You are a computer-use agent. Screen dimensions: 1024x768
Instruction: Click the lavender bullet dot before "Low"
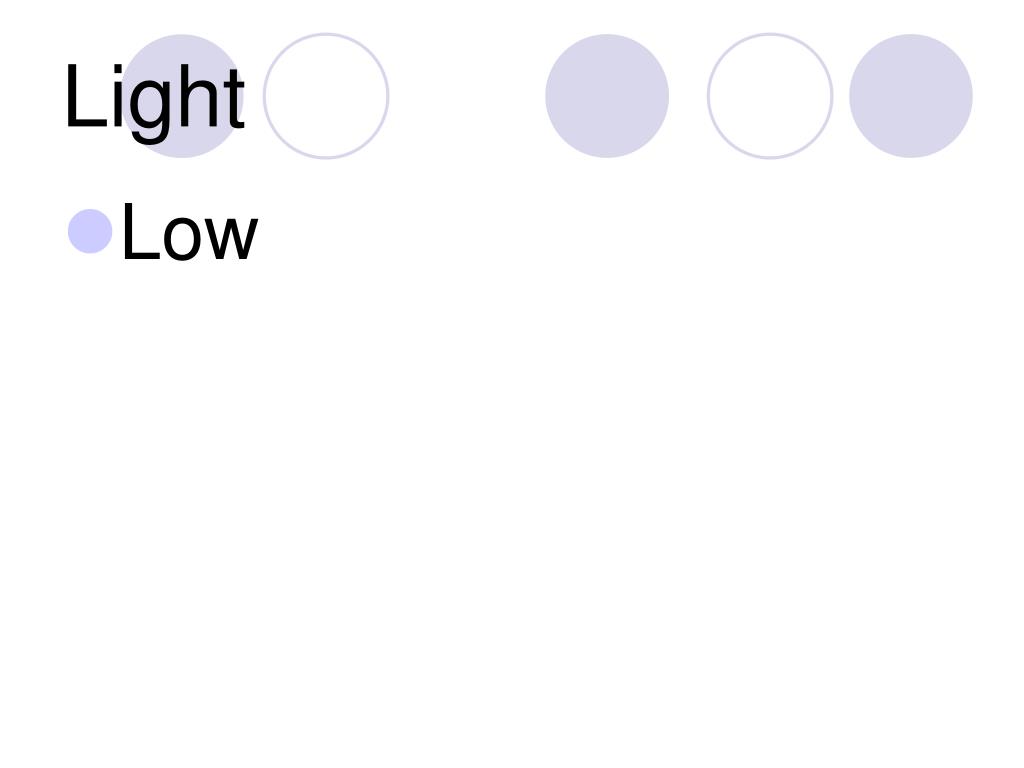tap(90, 231)
